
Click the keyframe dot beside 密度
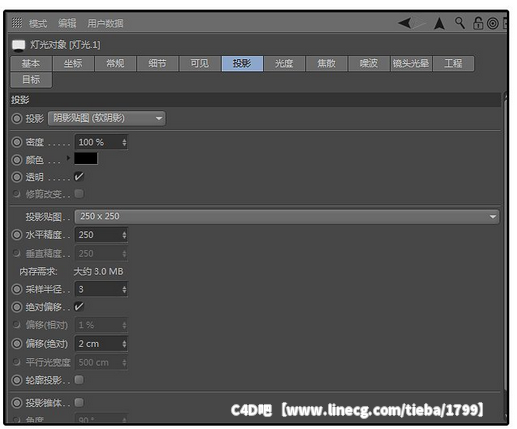pos(17,142)
